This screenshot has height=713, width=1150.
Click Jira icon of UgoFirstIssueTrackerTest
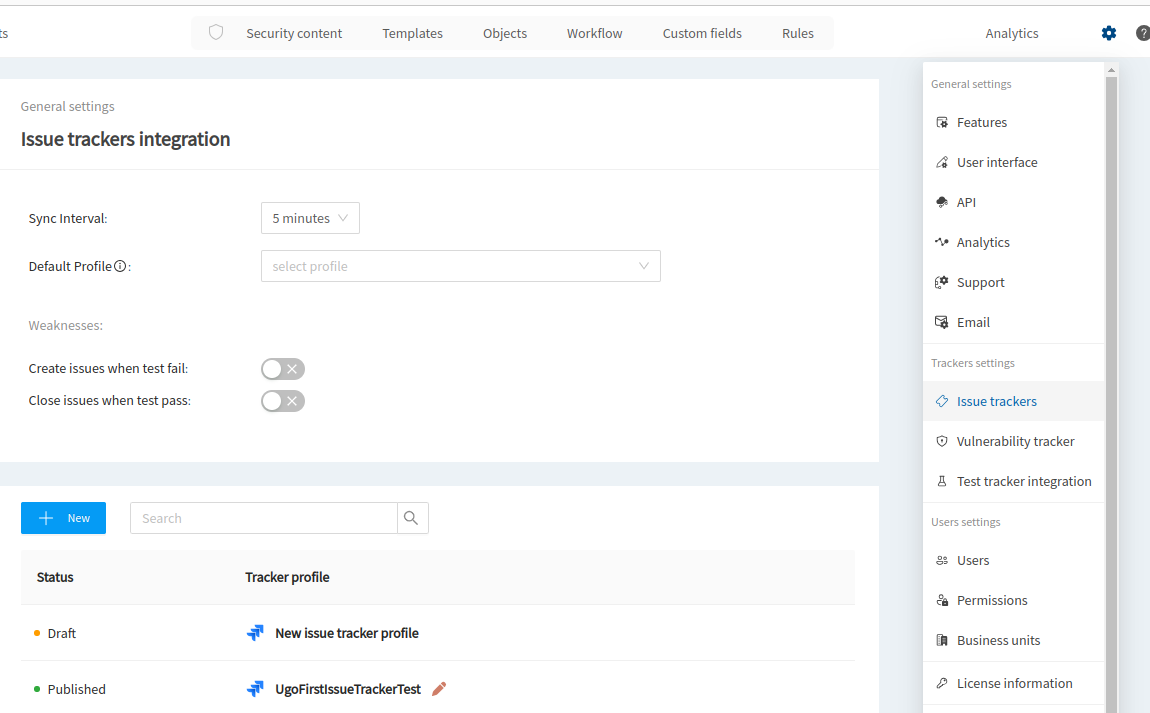[x=255, y=689]
